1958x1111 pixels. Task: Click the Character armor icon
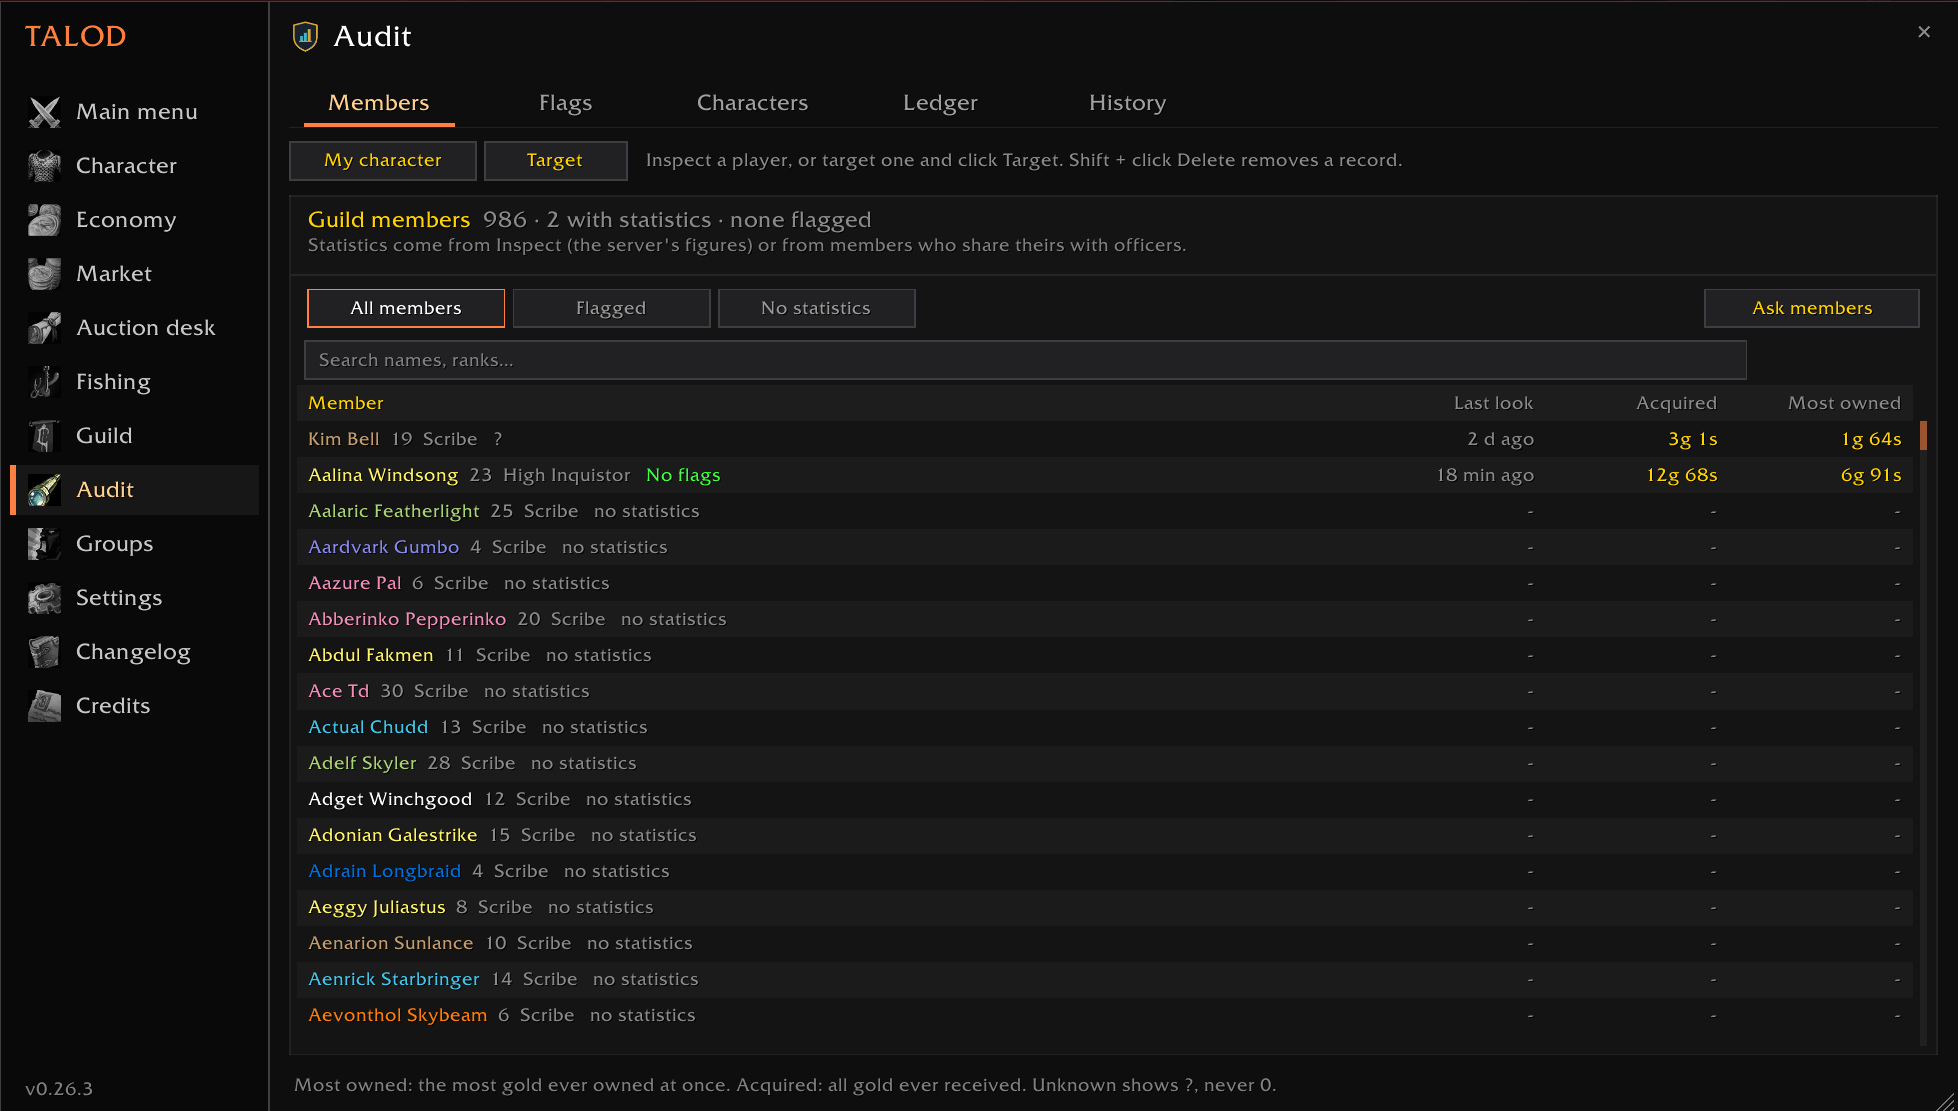[44, 166]
